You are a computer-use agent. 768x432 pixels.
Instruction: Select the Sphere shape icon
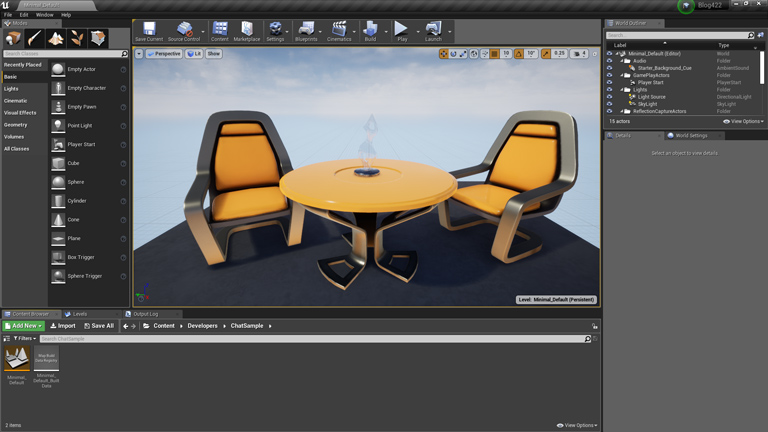(x=58, y=182)
